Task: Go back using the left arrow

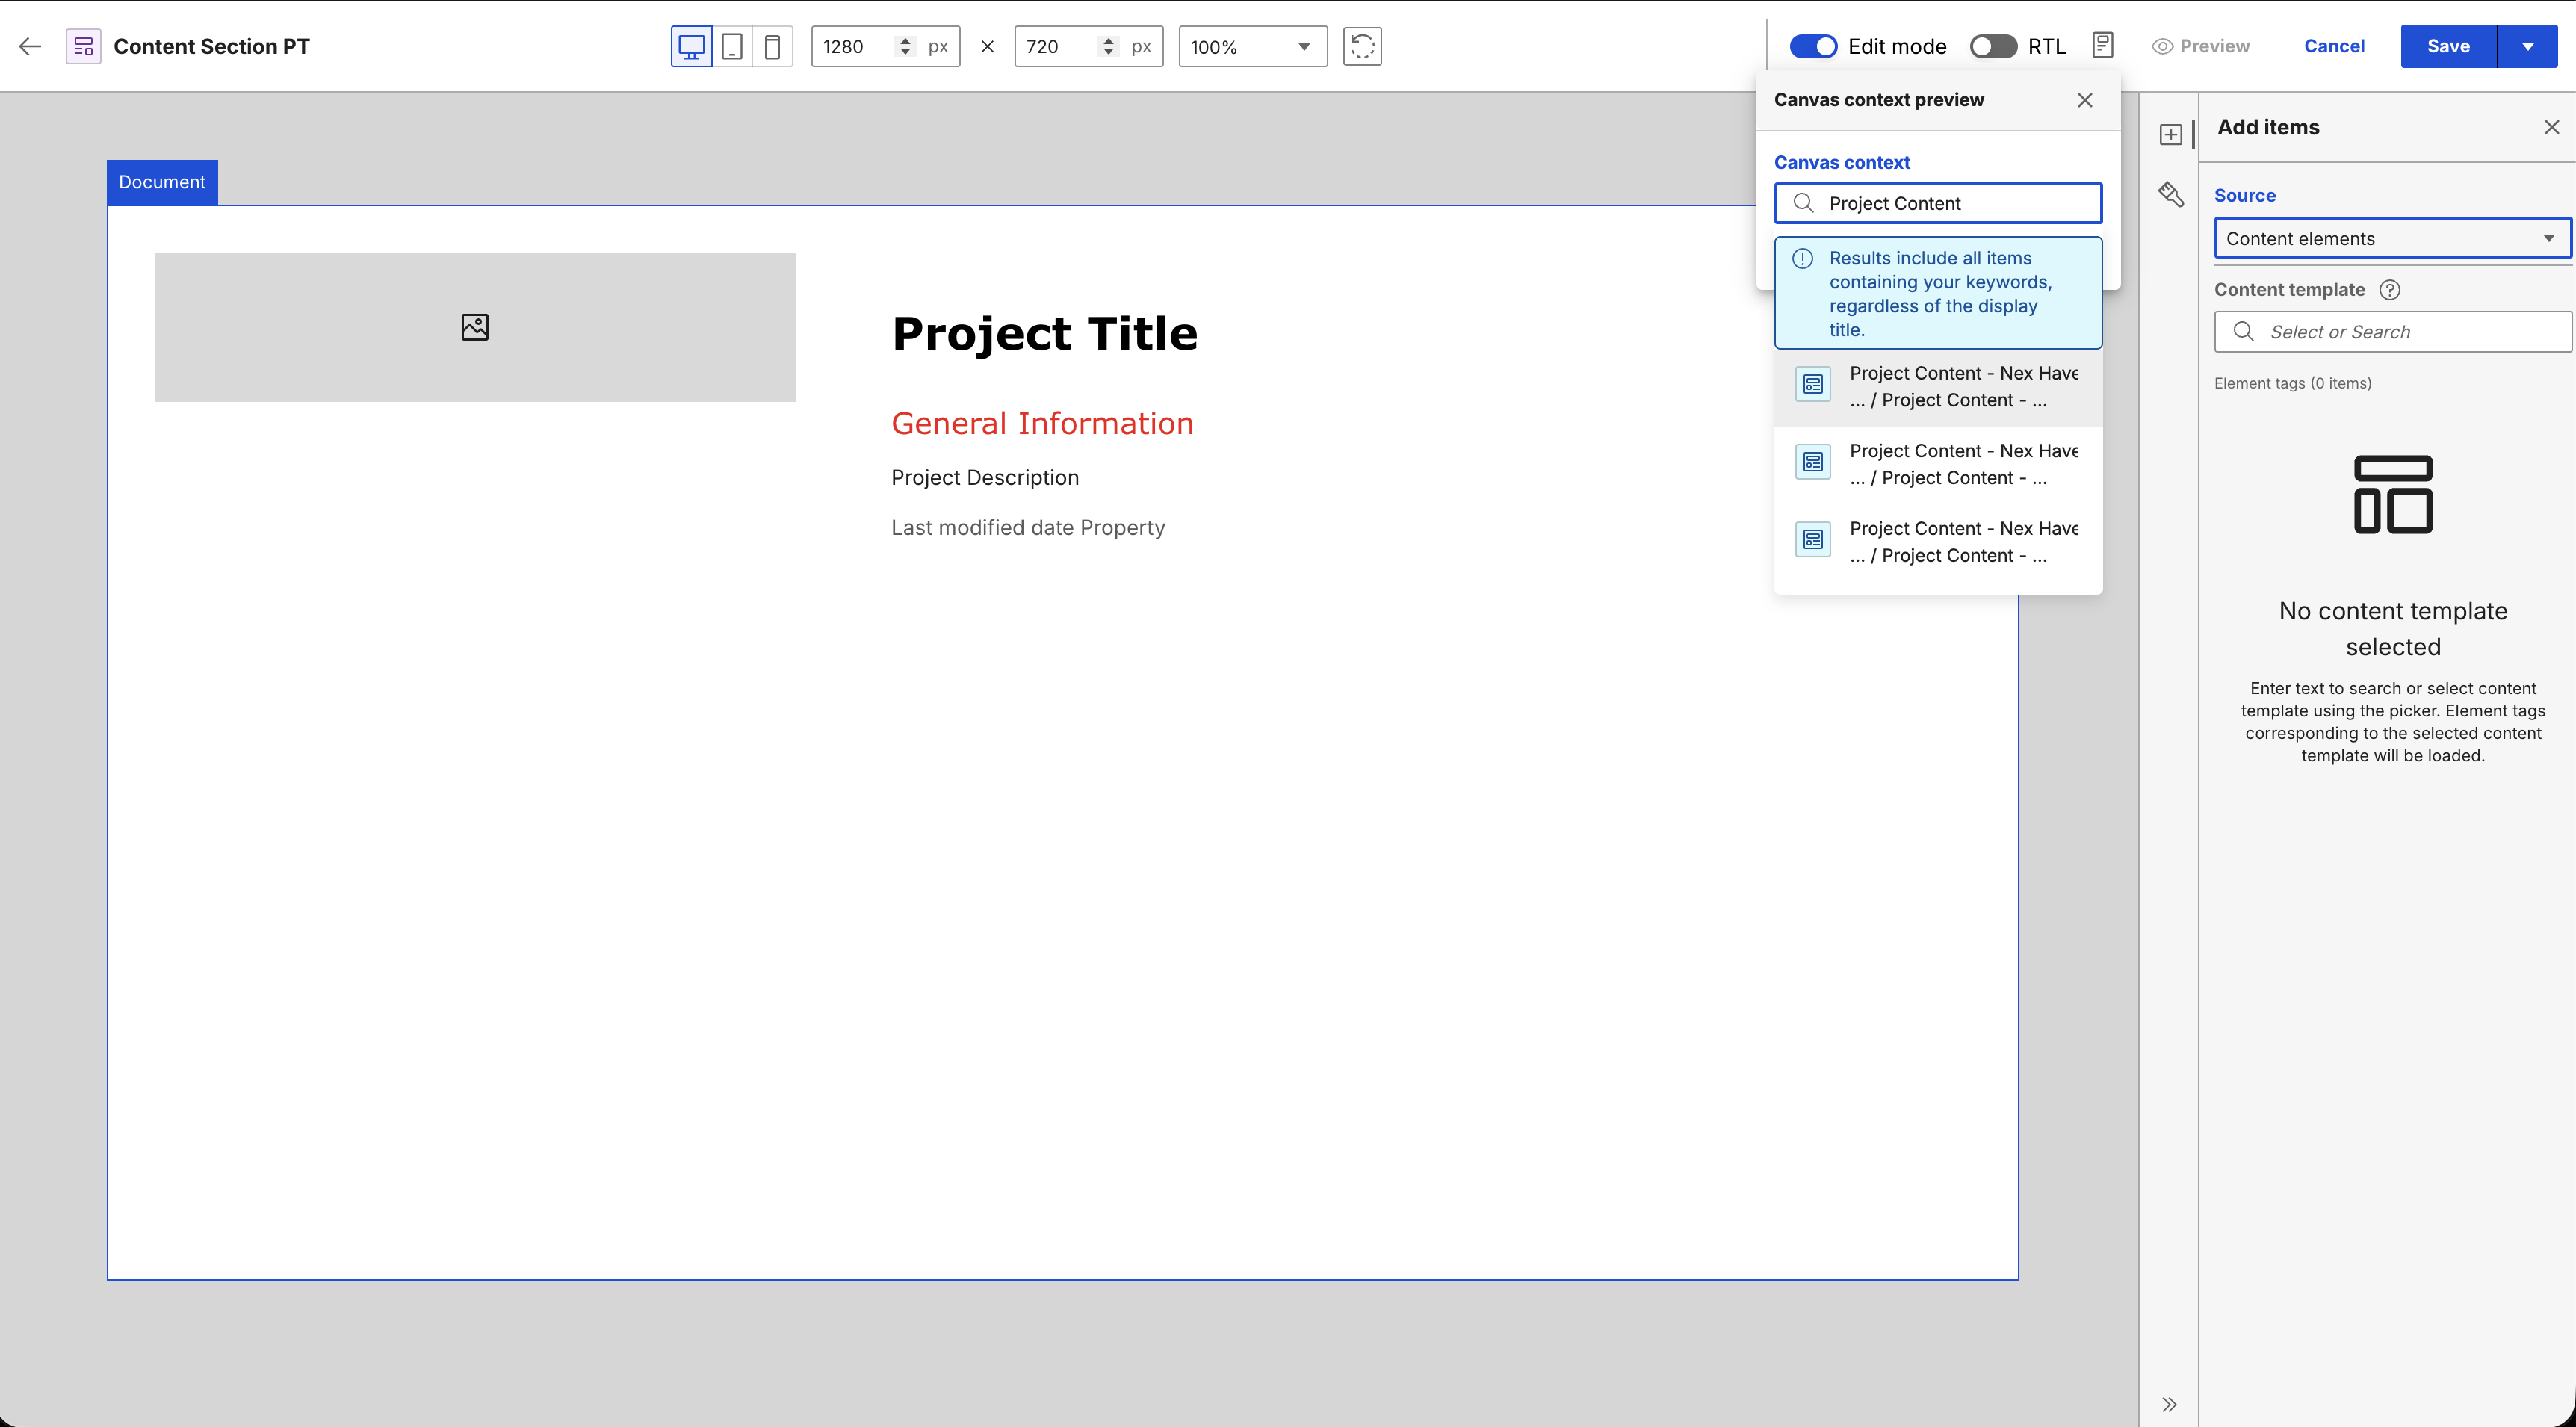Action: 30,46
